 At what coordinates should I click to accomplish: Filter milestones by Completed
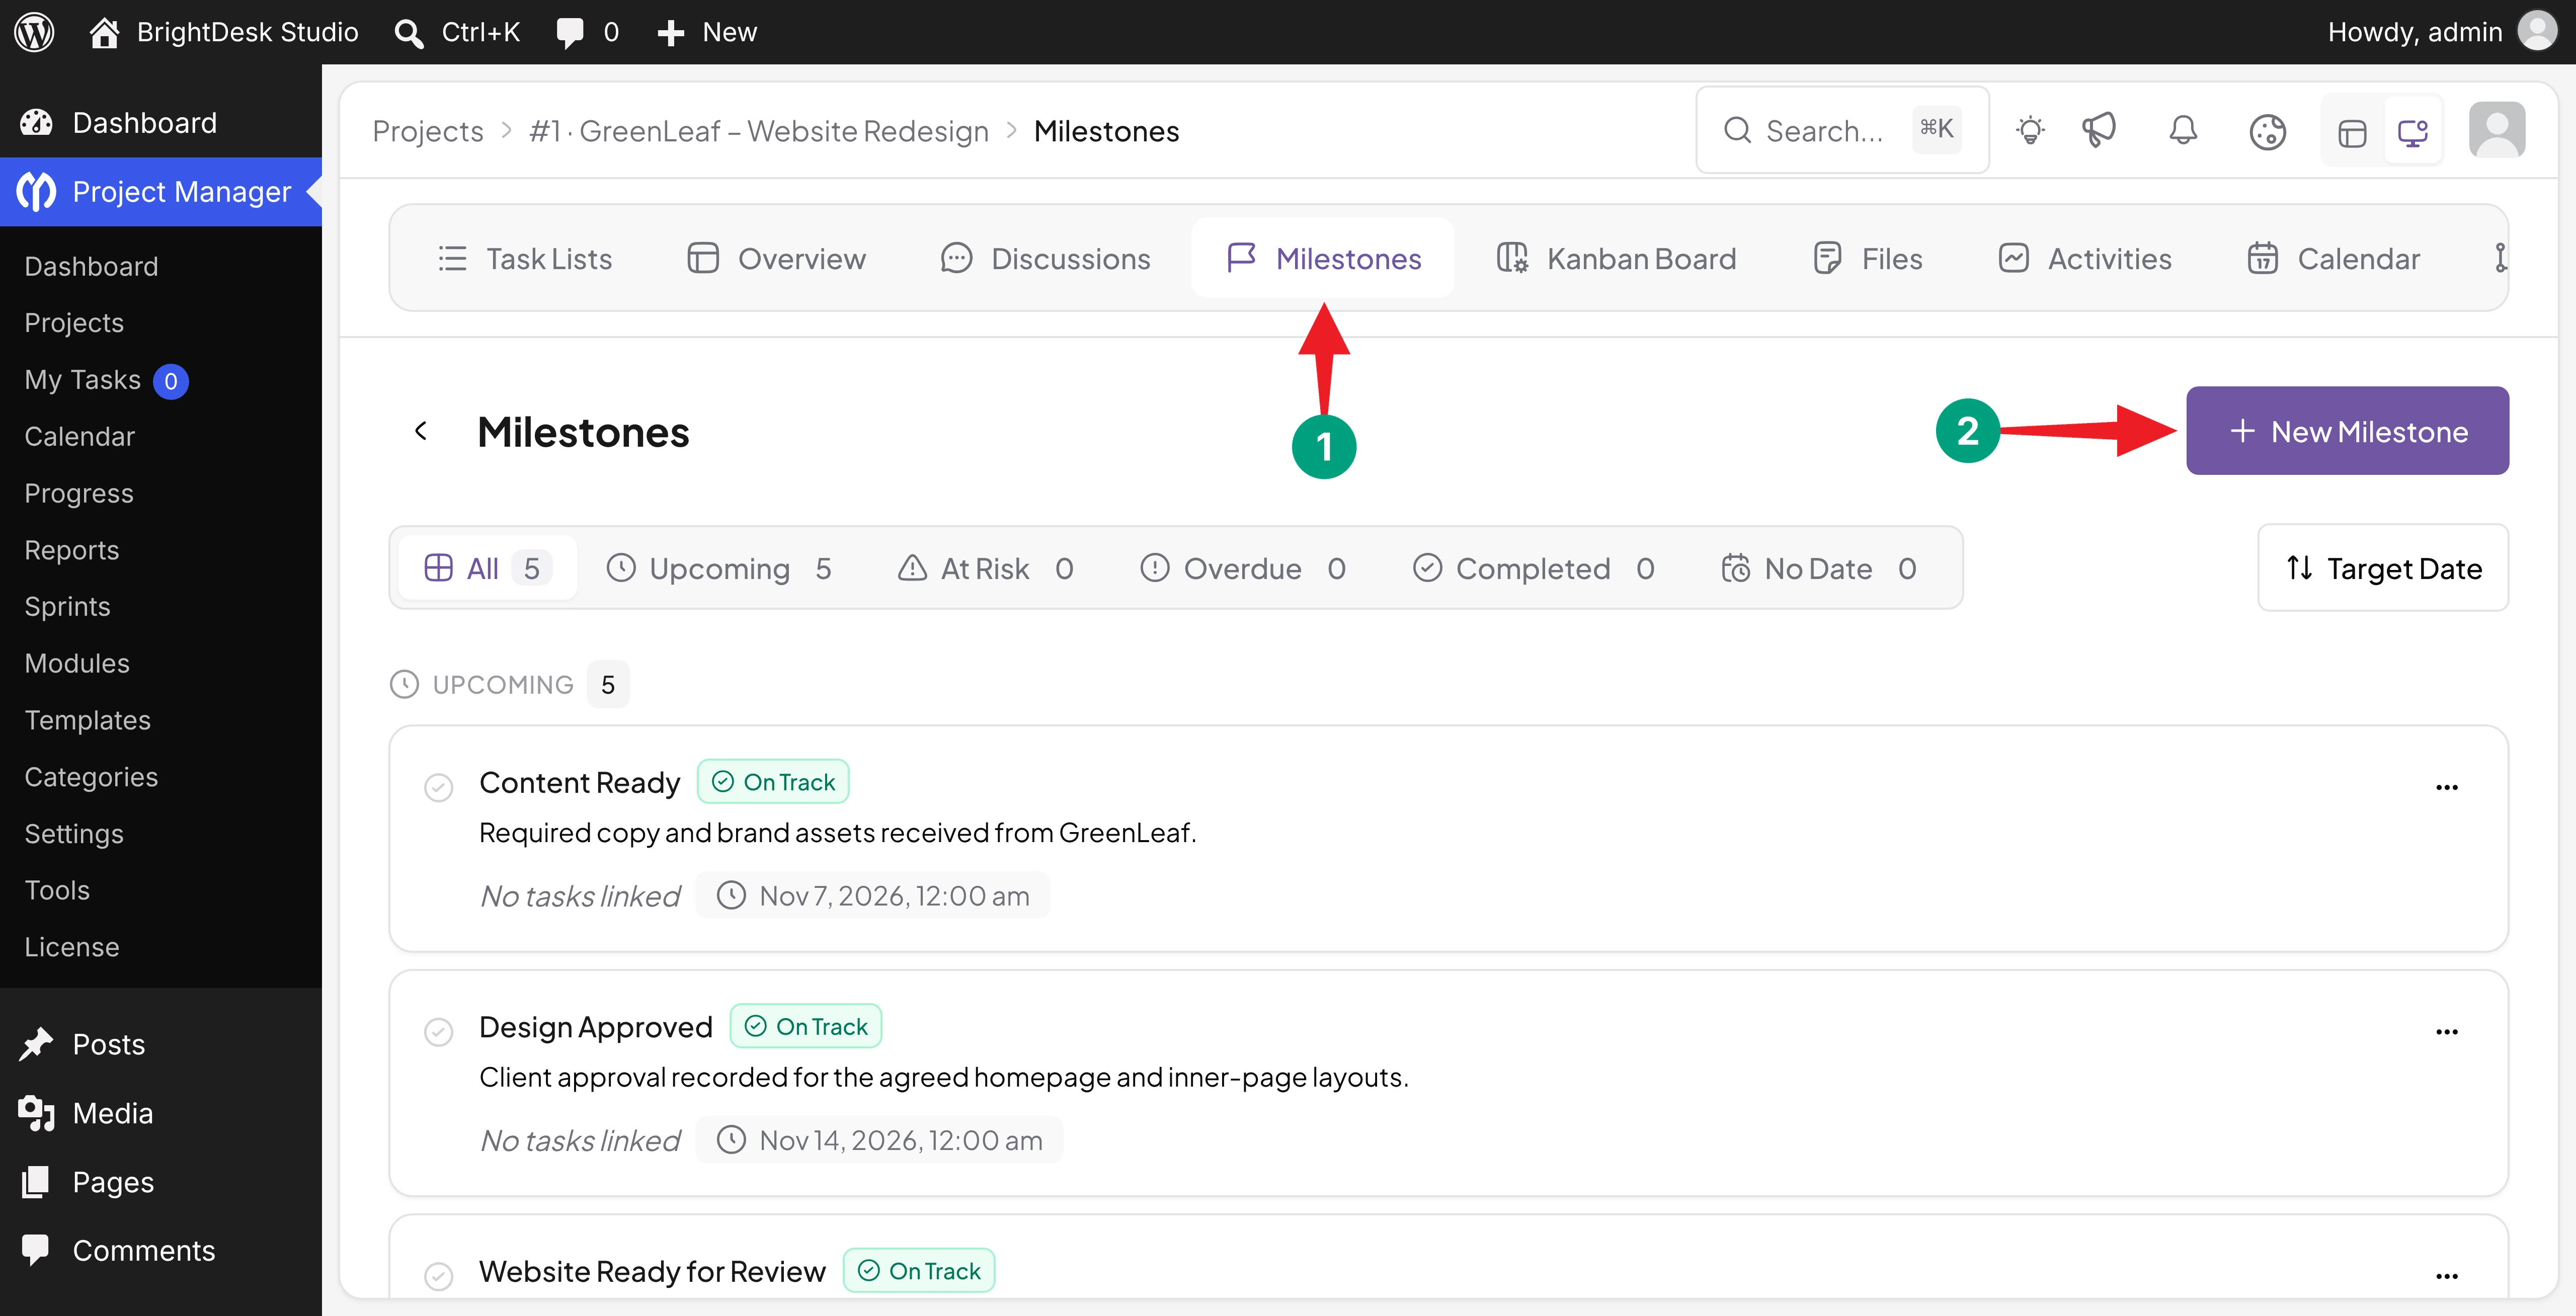click(x=1534, y=568)
